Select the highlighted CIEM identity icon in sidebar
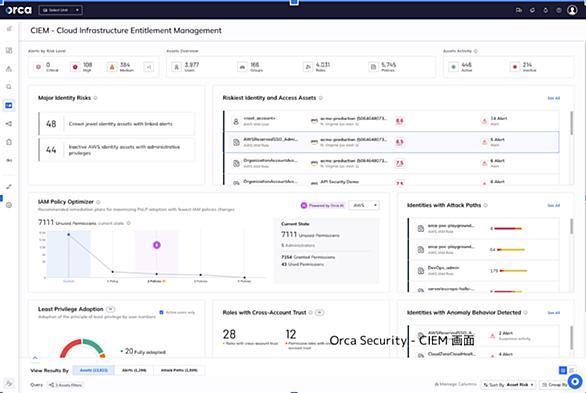Screen dimensions: 586x393 coord(9,105)
